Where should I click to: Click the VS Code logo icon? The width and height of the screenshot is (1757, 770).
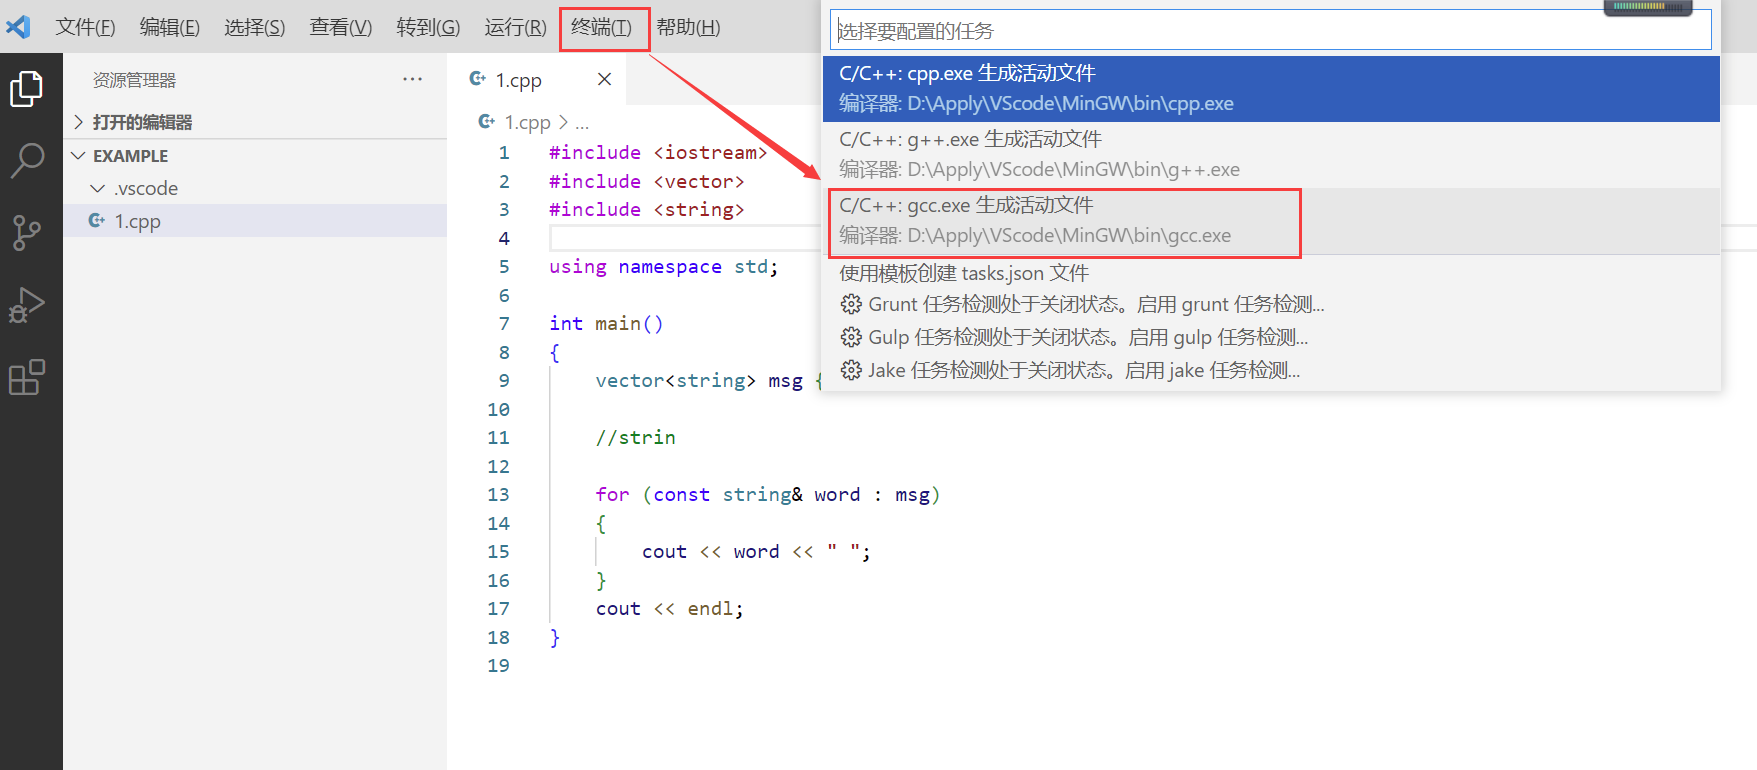(18, 26)
